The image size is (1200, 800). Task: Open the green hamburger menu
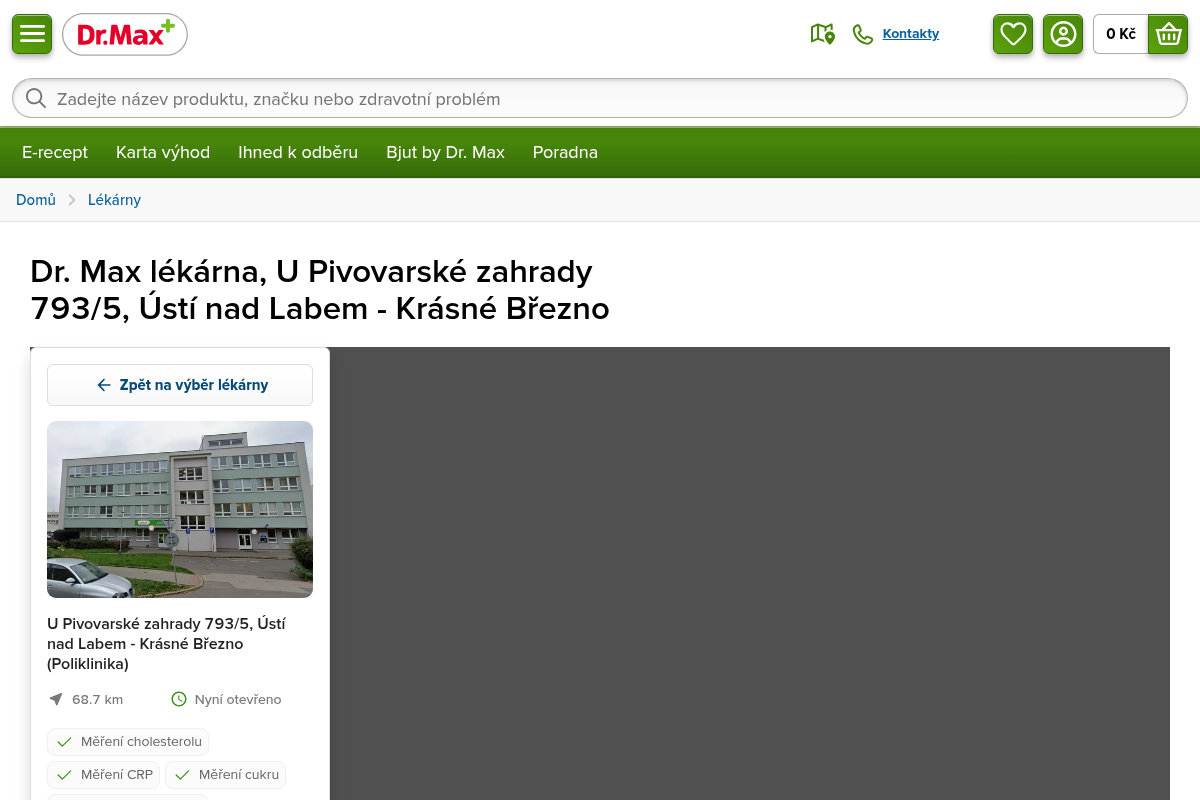pos(32,34)
